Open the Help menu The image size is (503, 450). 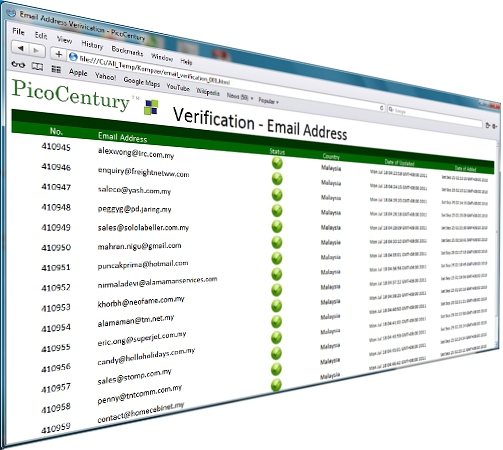click(x=186, y=61)
